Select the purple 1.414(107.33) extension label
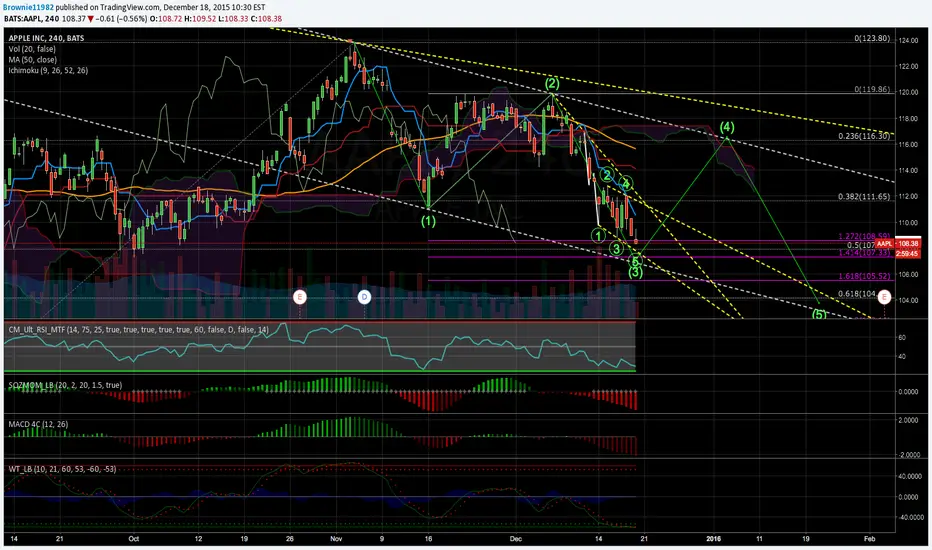Viewport: 932px width, 550px height. 864,253
